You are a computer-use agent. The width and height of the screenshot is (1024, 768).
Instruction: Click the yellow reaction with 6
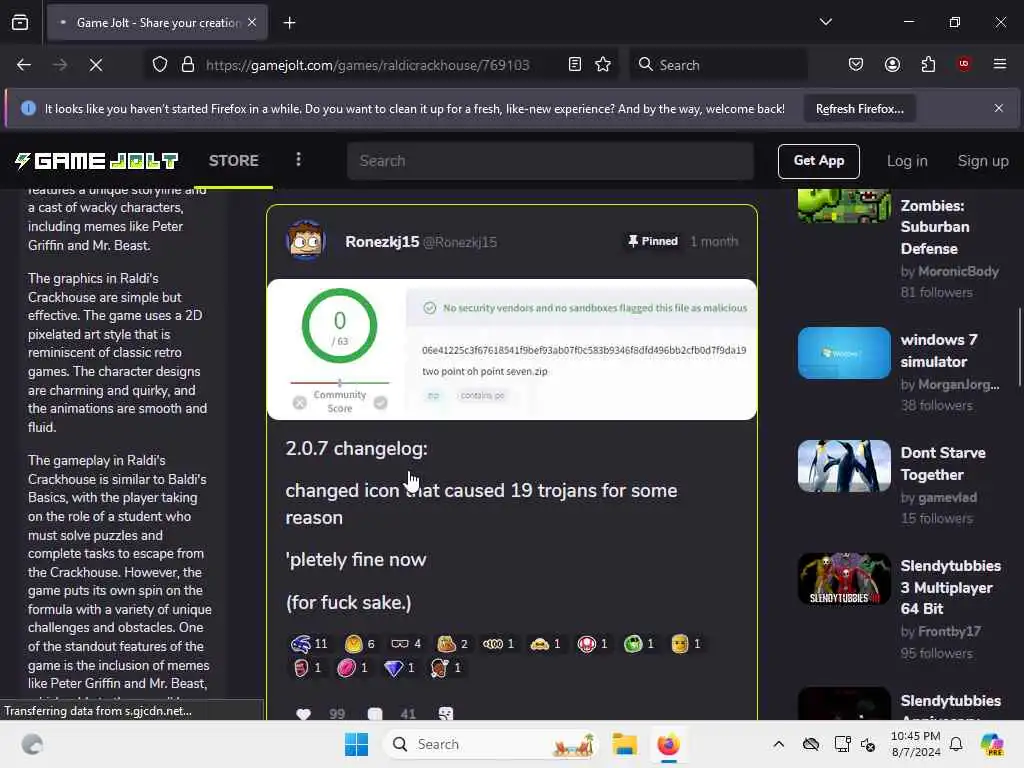pos(360,644)
